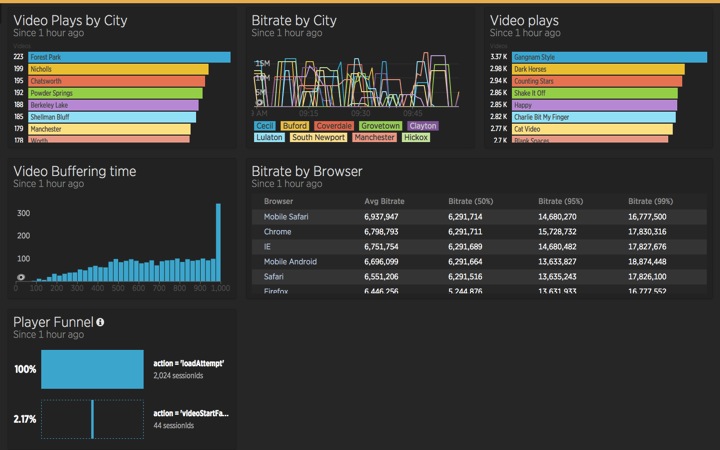The image size is (720, 450).
Task: Select the Happy video bar
Action: click(594, 105)
